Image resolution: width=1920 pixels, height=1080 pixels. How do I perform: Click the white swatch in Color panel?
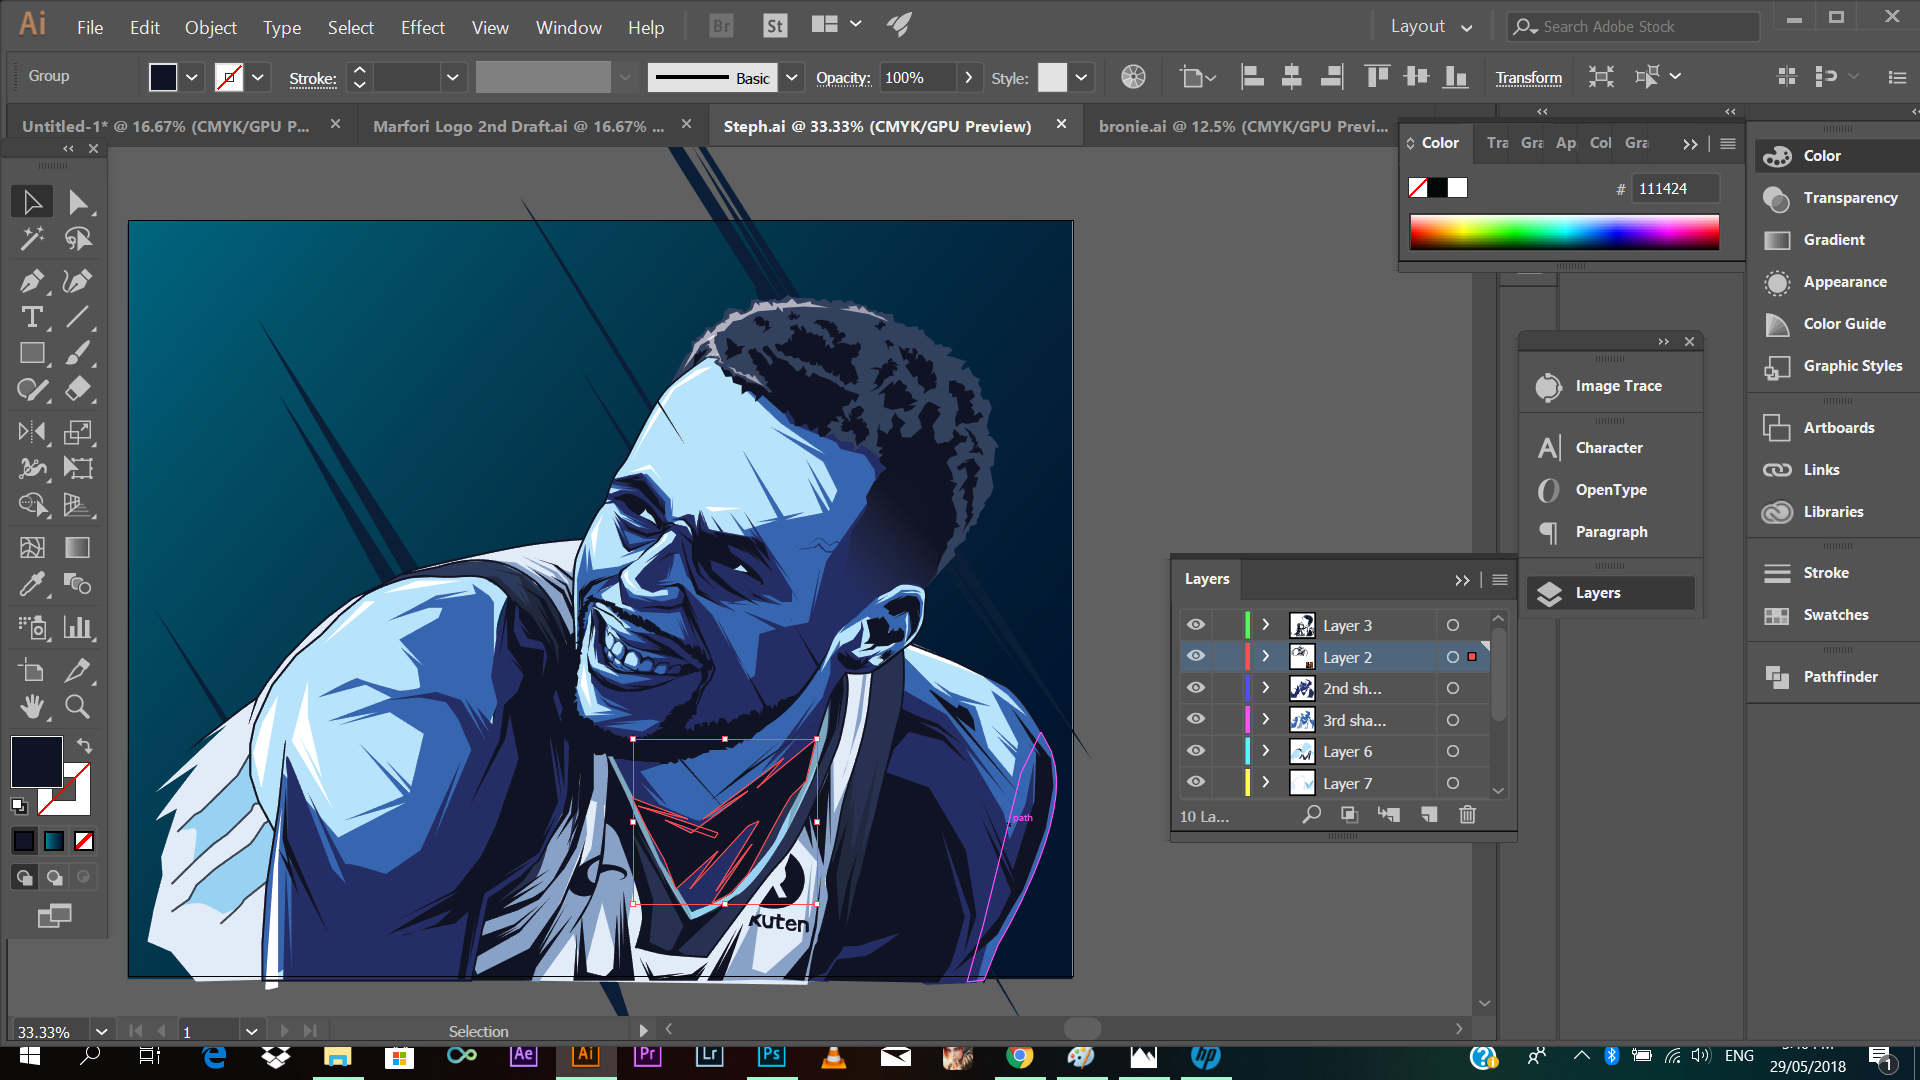click(1458, 188)
